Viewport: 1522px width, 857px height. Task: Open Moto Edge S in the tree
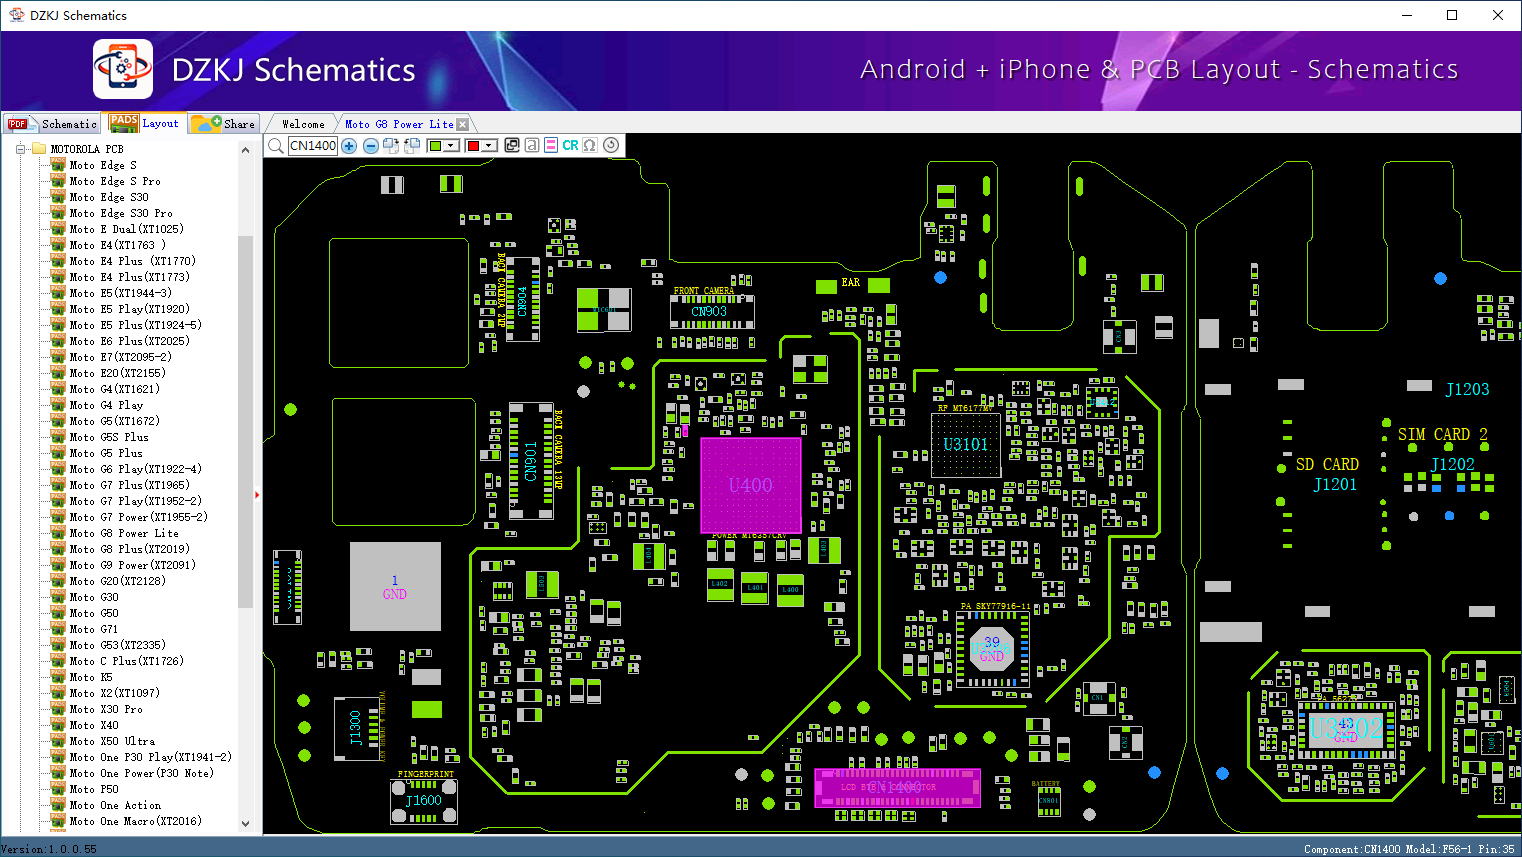(x=103, y=165)
